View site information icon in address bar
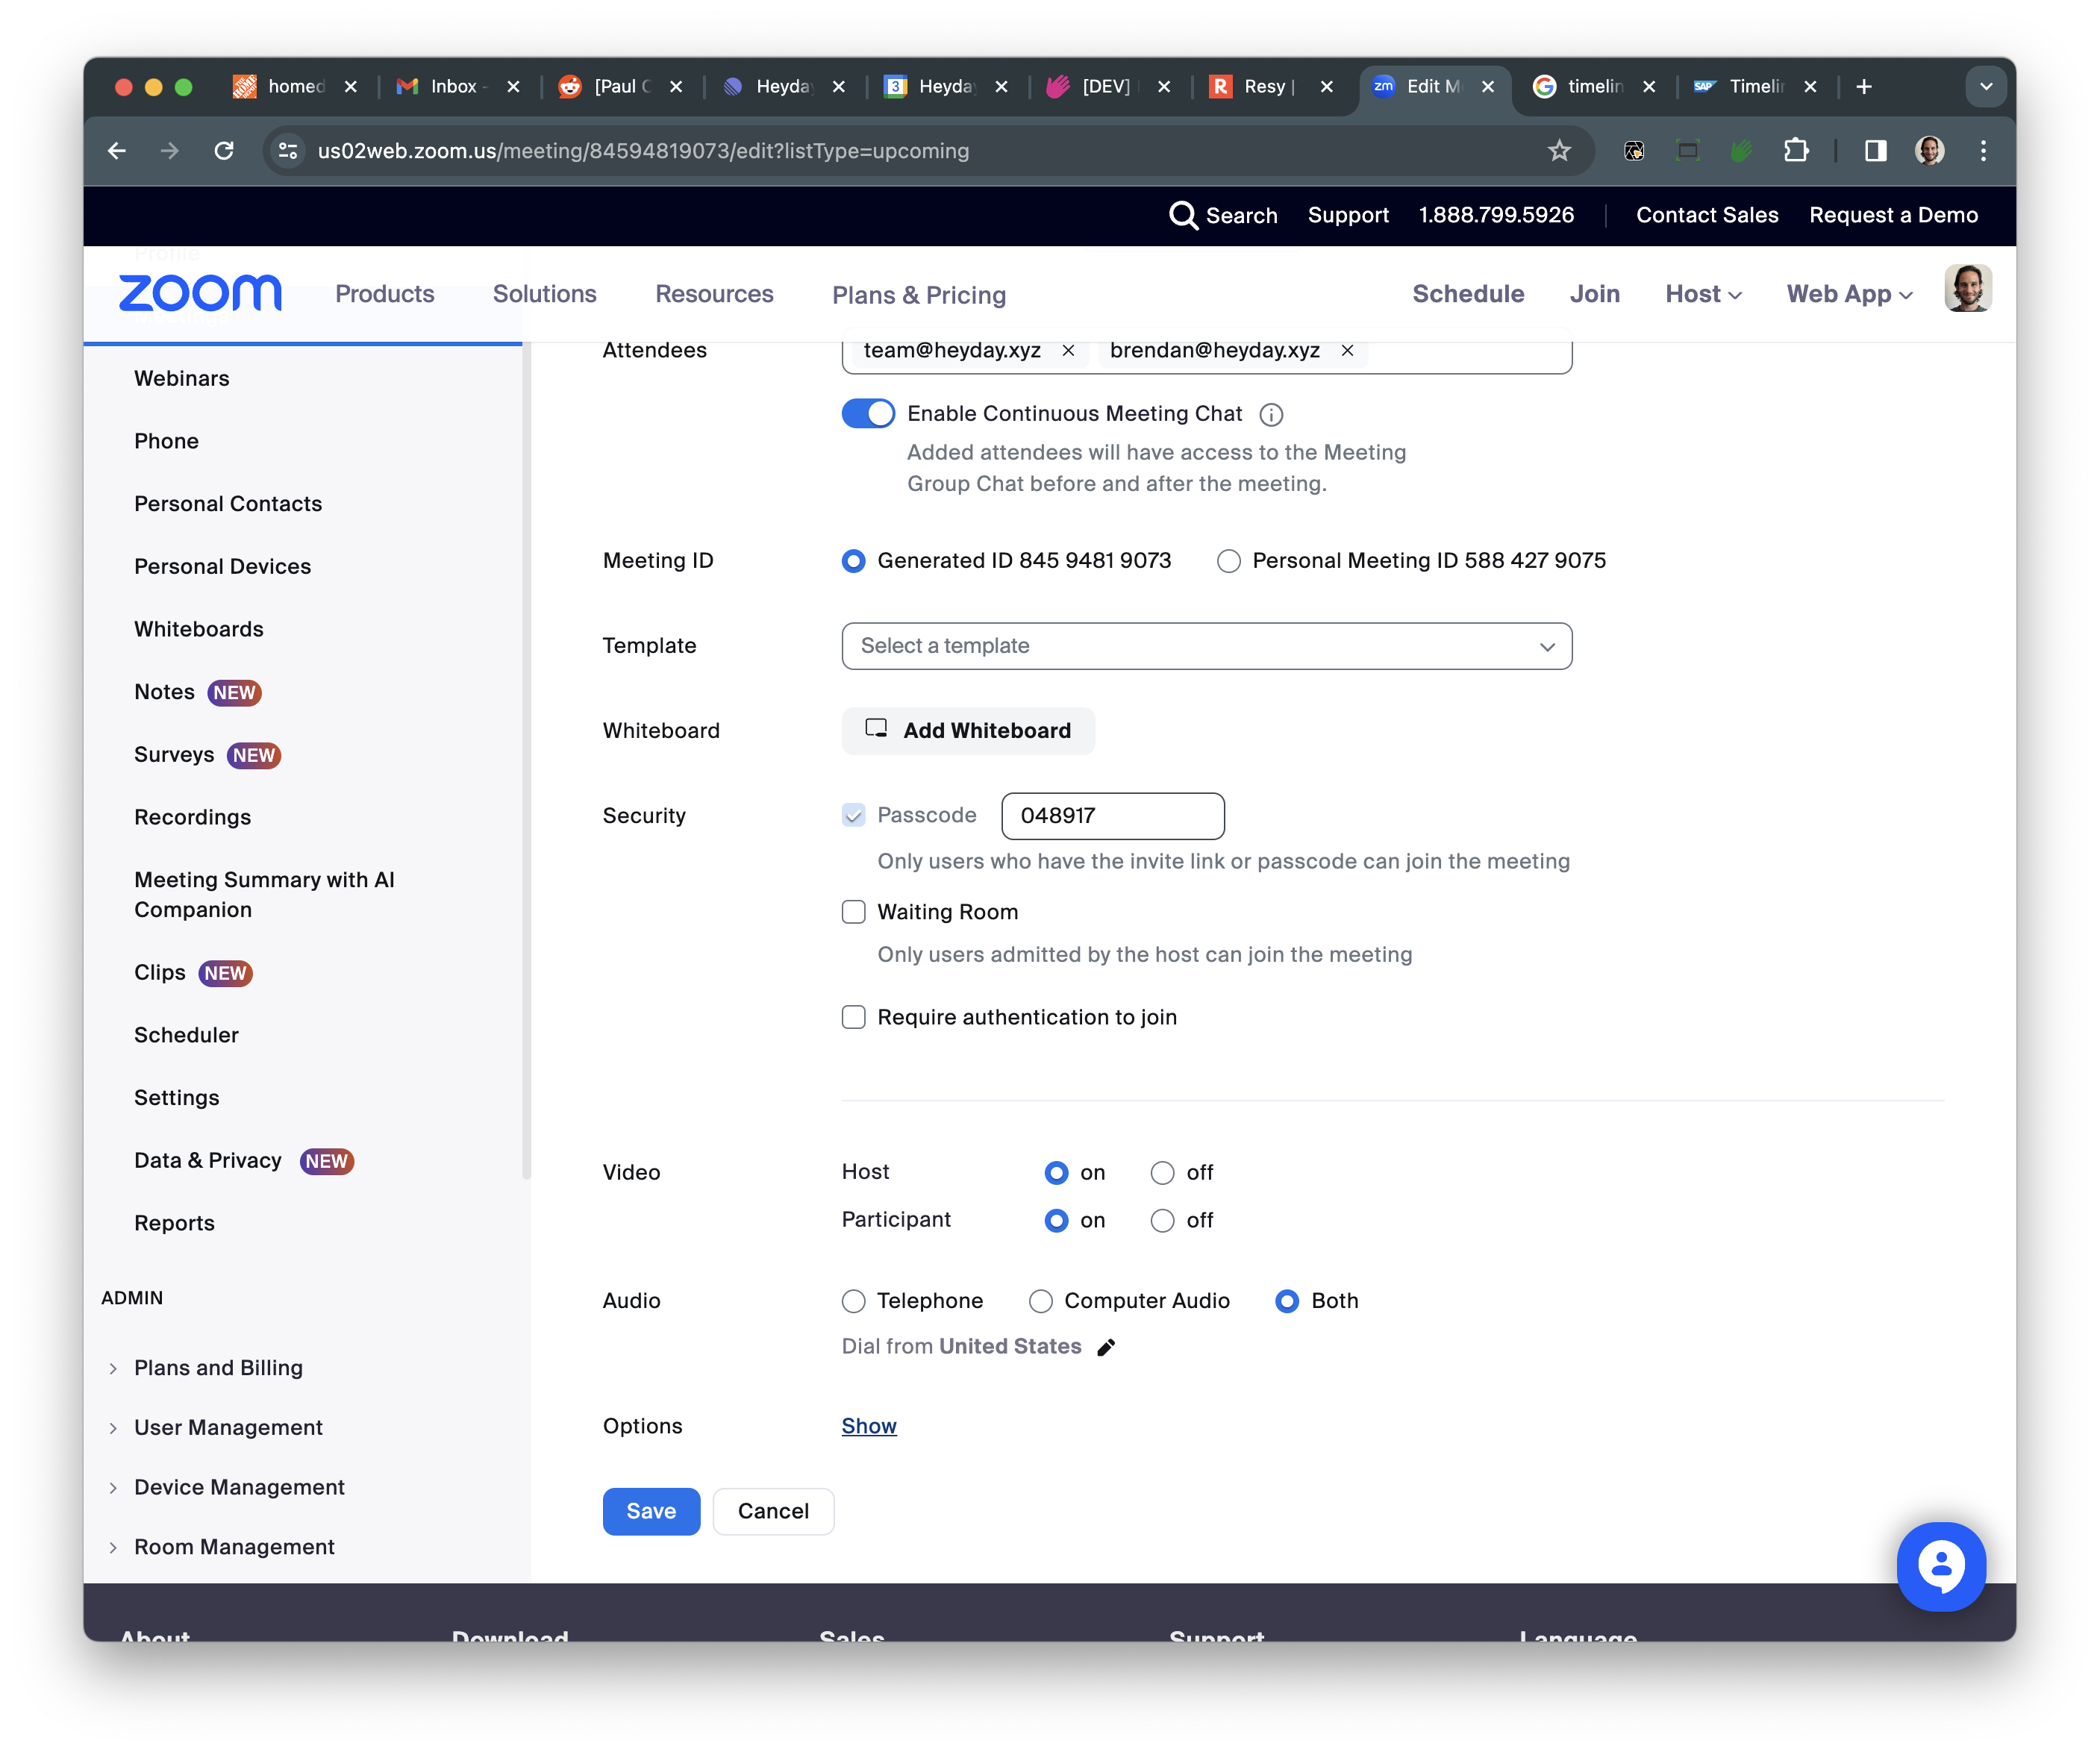This screenshot has height=1752, width=2100. 288,151
